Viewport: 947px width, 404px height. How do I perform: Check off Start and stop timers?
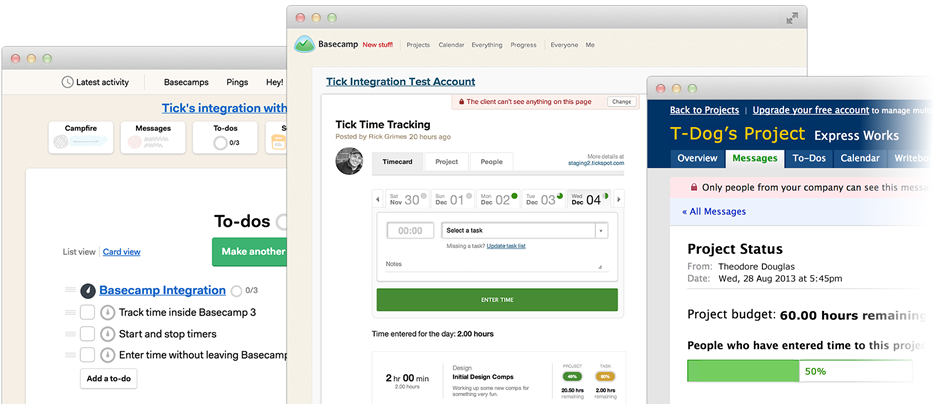[88, 333]
